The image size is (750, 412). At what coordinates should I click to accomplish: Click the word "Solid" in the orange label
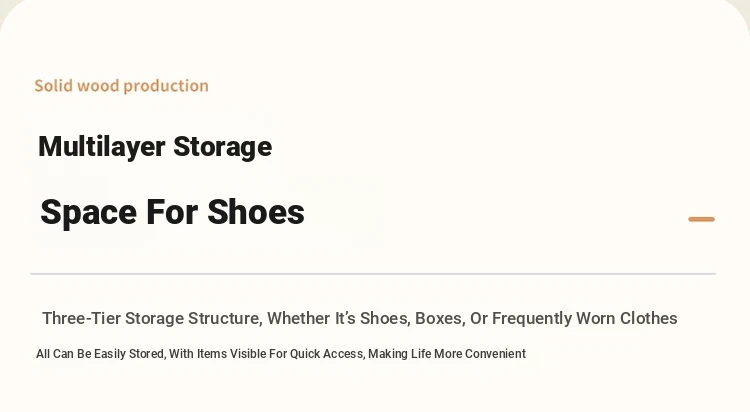(53, 86)
